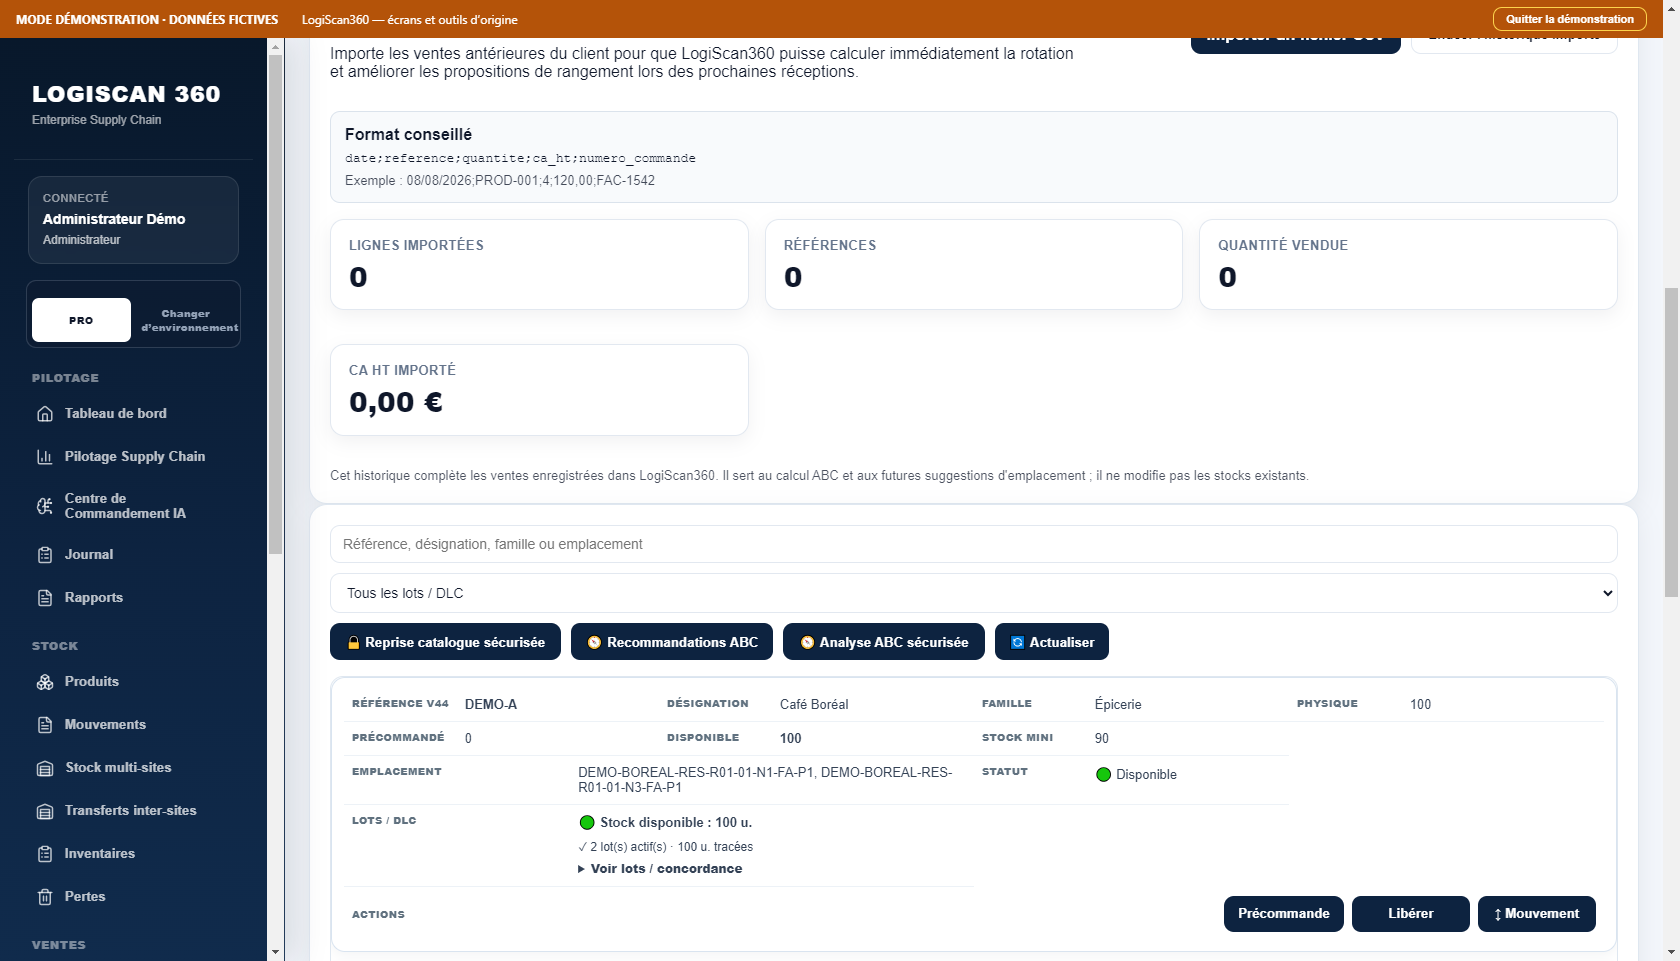
Task: Click Changer d'environnement switch
Action: [188, 320]
